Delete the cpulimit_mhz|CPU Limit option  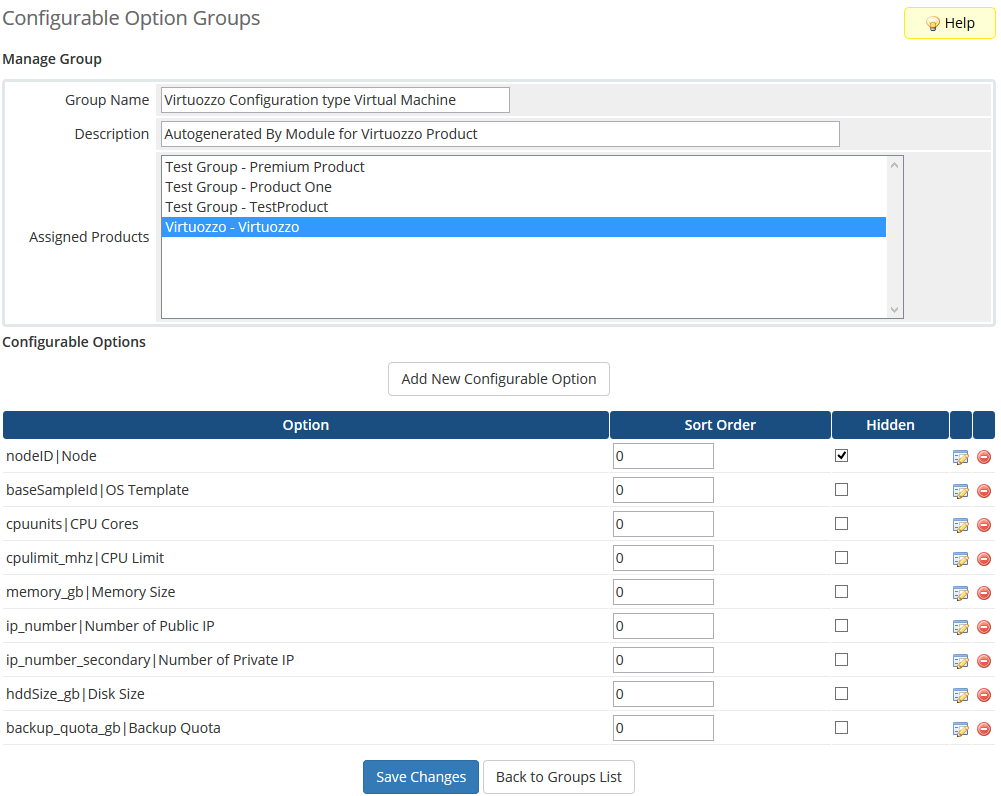tap(984, 559)
